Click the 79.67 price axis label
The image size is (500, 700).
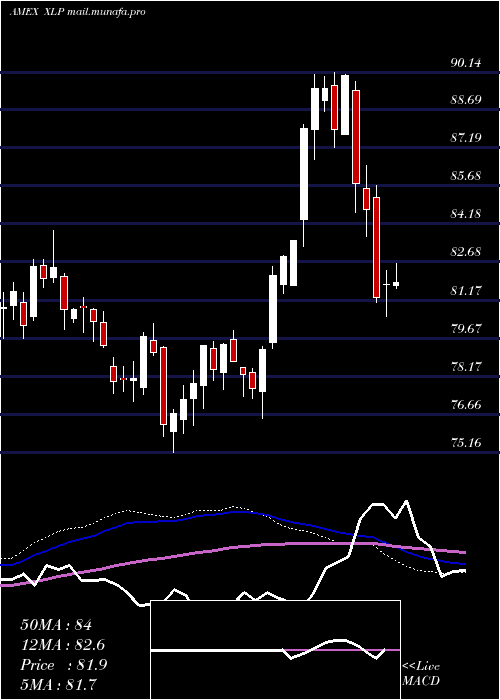click(466, 329)
